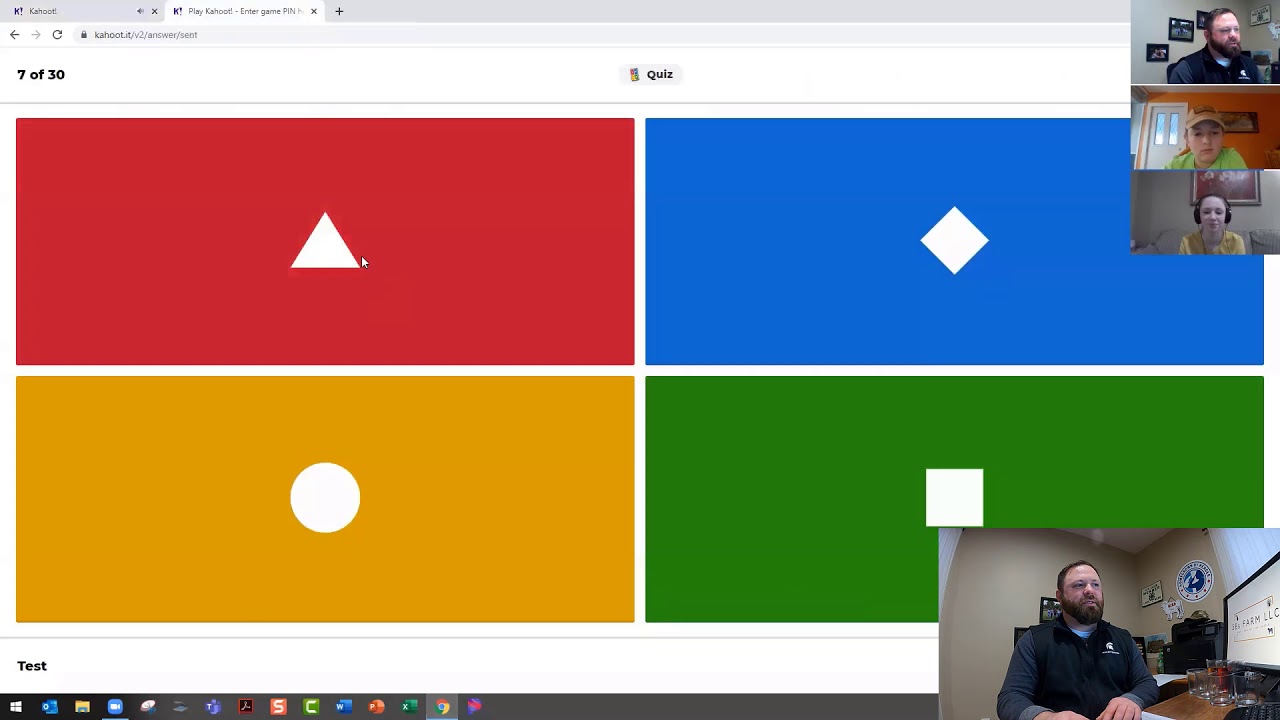Close the first Kahoot! tab

154,11
